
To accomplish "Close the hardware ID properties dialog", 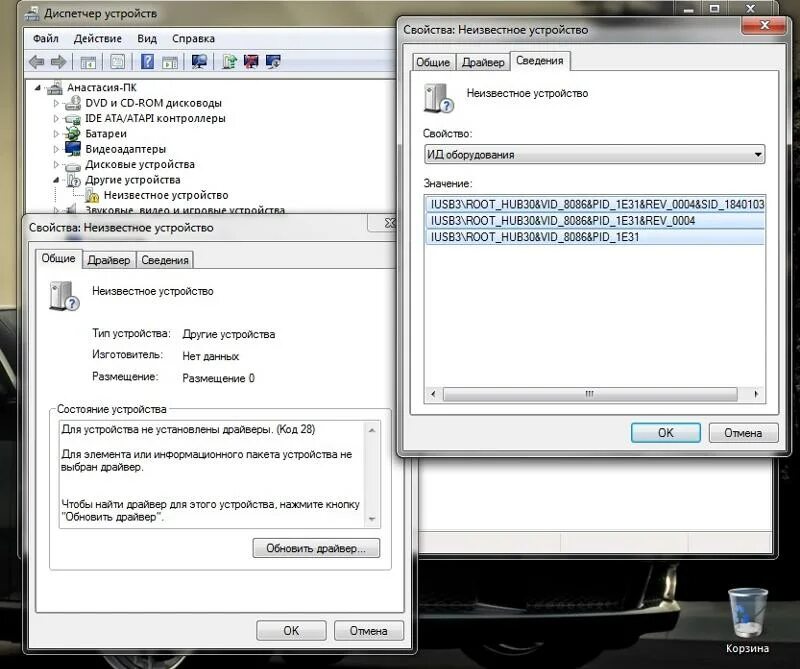I will (764, 24).
